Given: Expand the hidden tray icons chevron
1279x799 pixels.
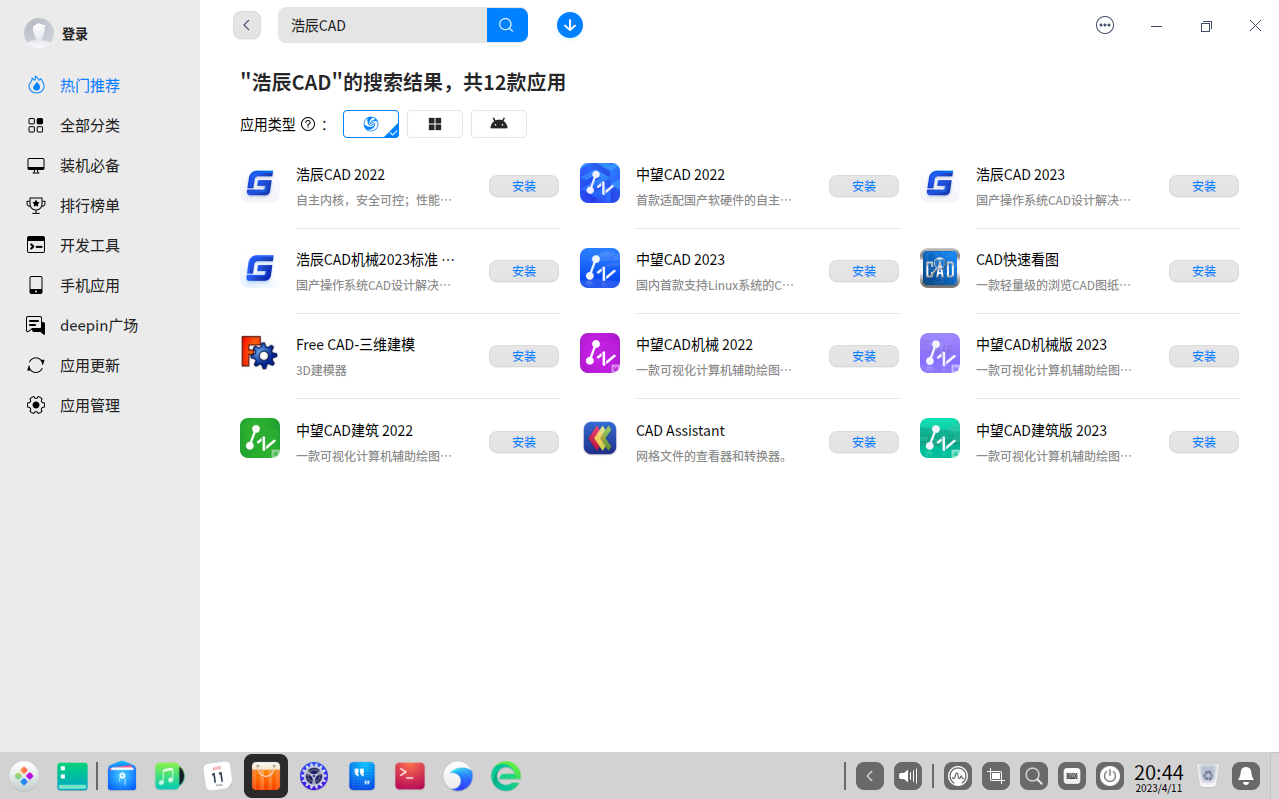Looking at the screenshot, I should pos(869,776).
